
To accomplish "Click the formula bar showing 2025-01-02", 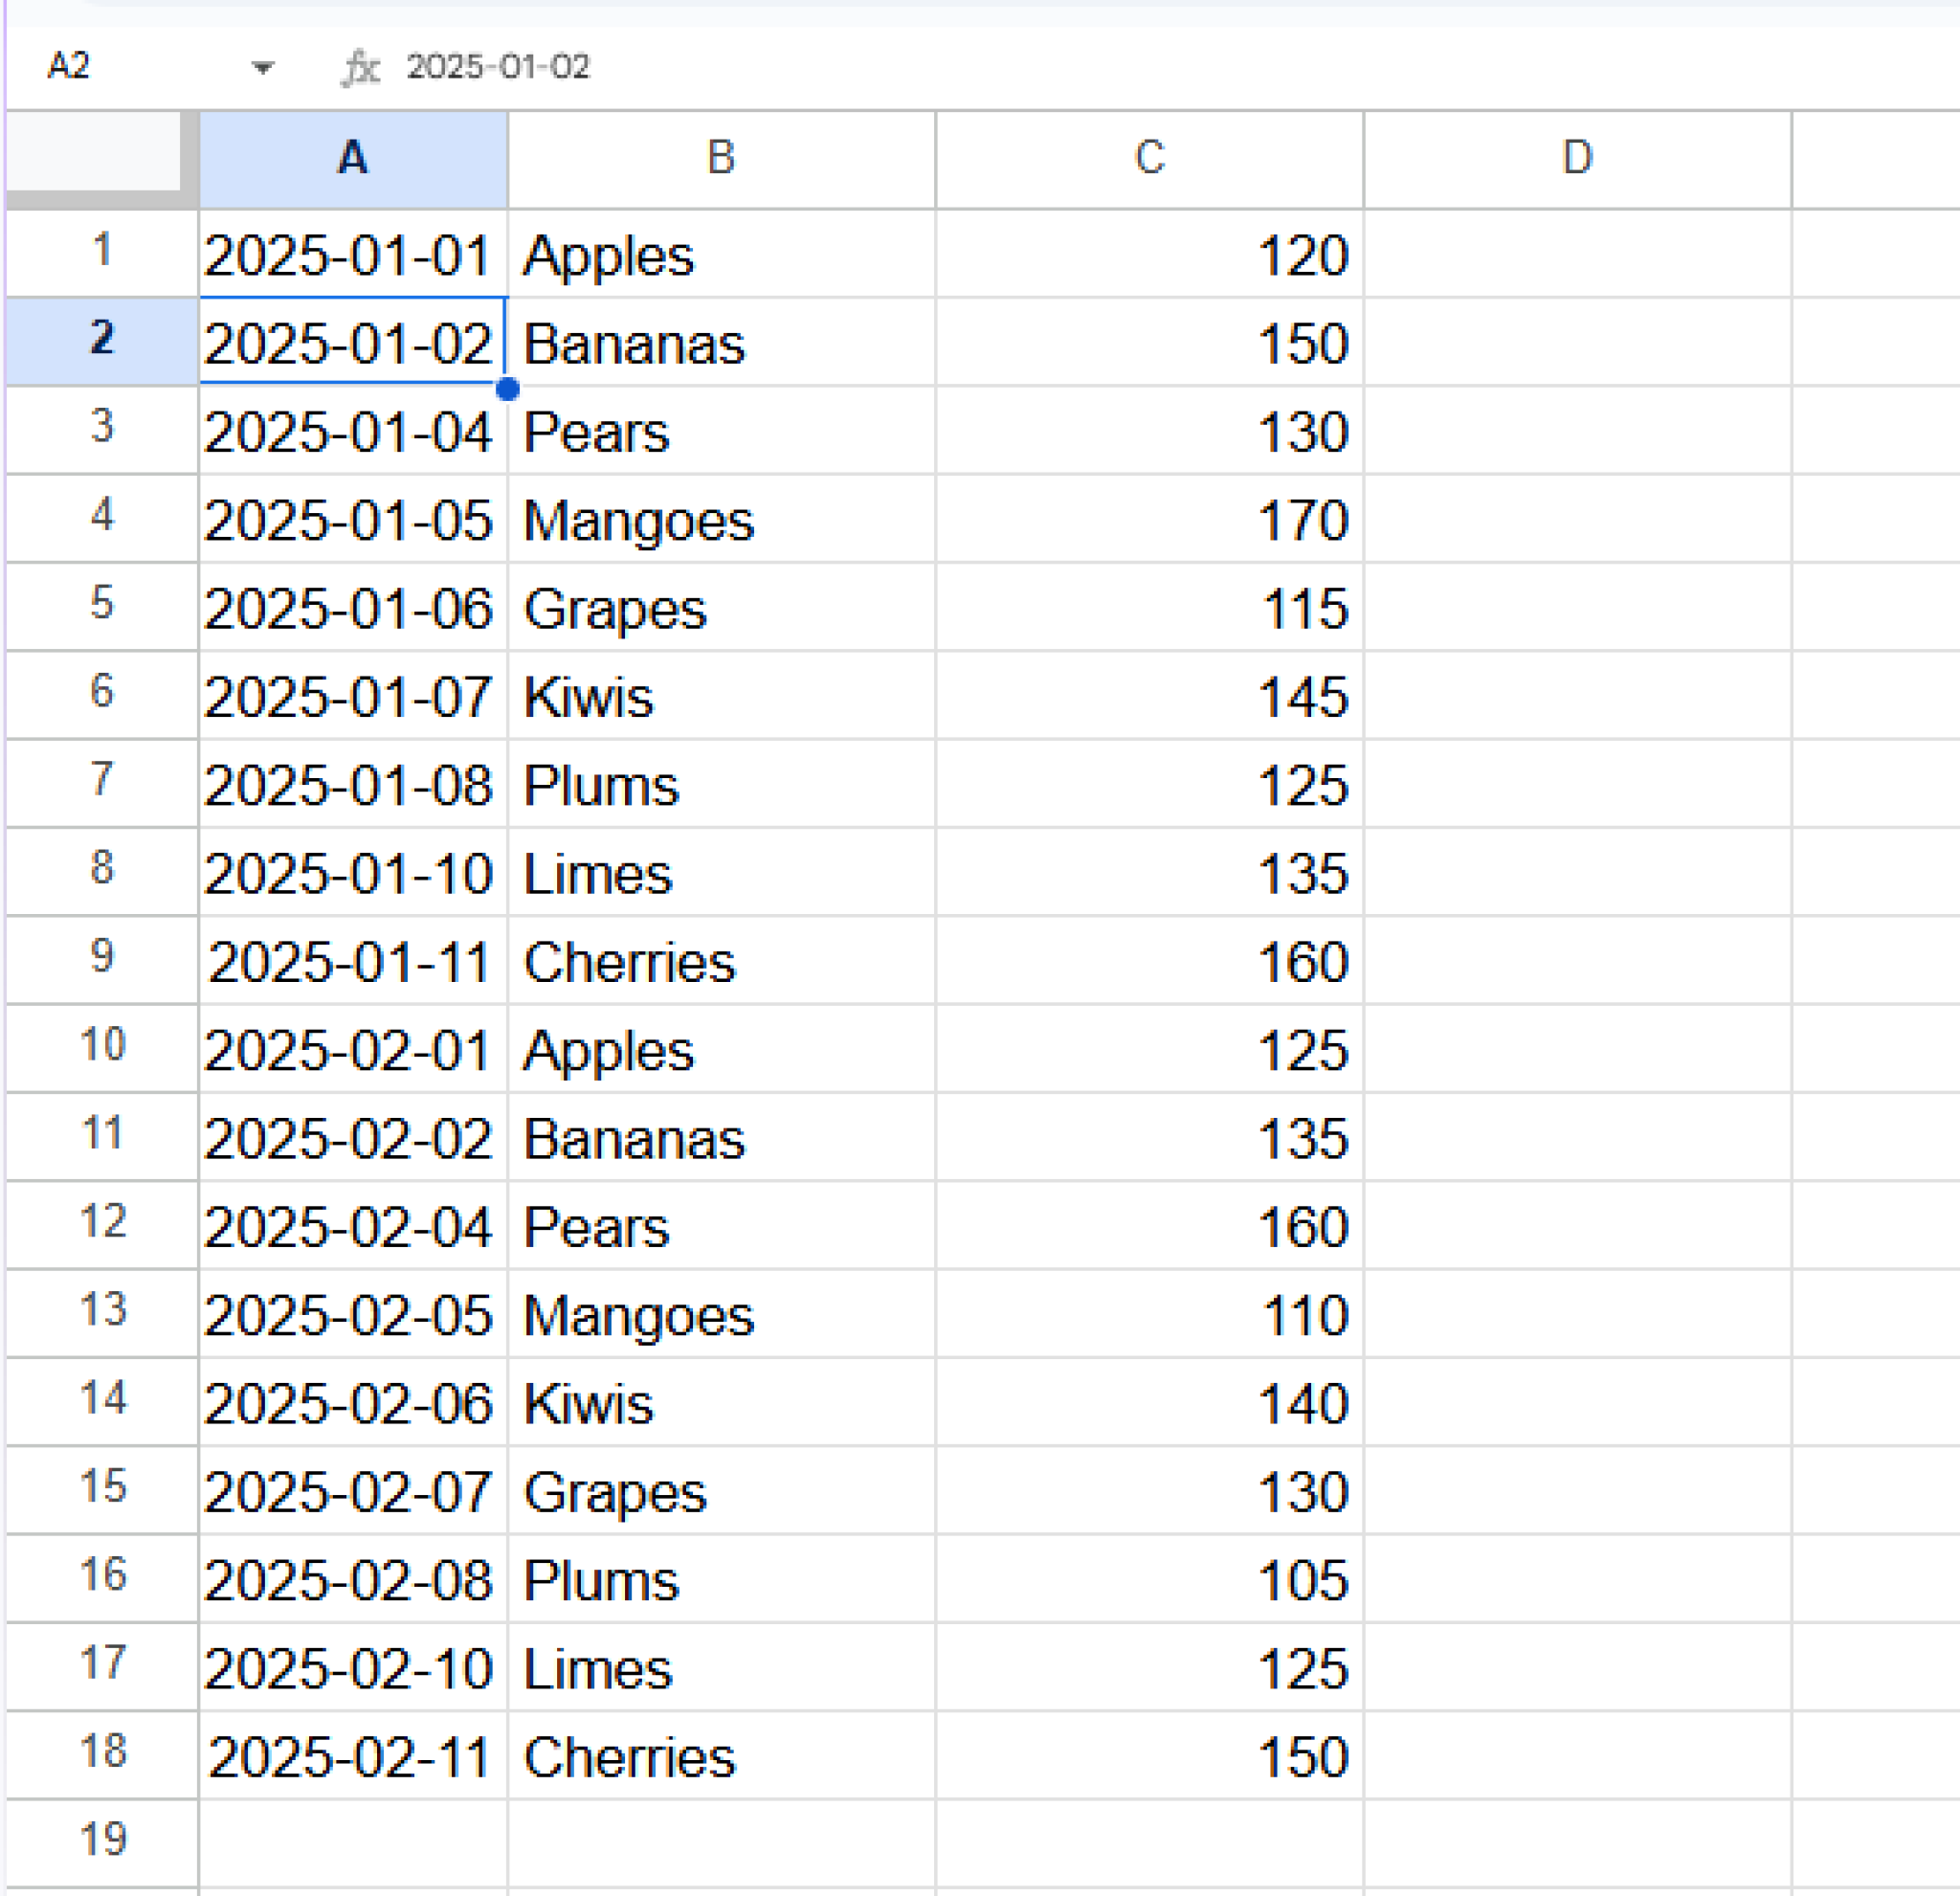I will [500, 67].
